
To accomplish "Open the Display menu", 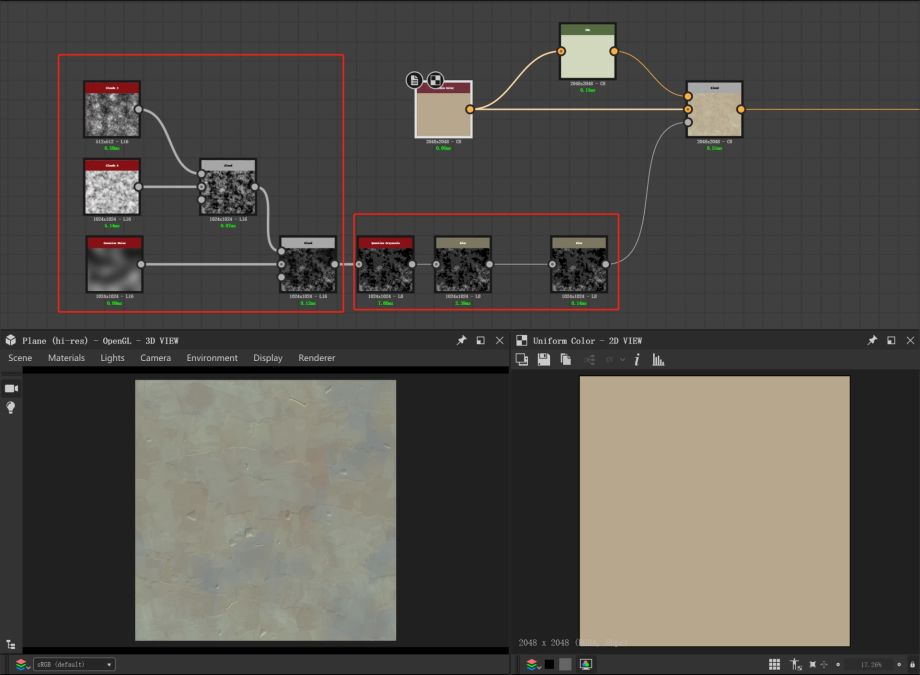I will coord(268,358).
